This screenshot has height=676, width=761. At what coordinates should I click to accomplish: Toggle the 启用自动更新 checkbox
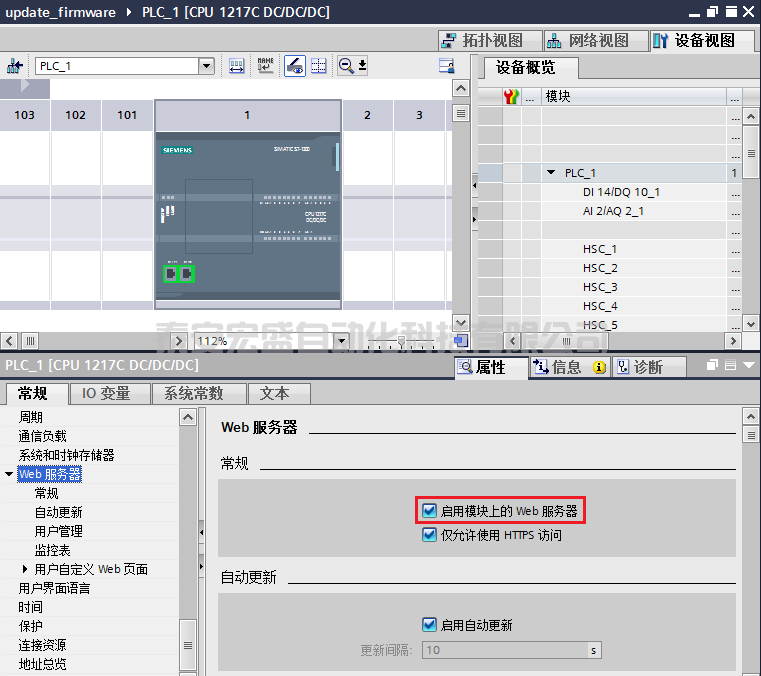(x=430, y=625)
